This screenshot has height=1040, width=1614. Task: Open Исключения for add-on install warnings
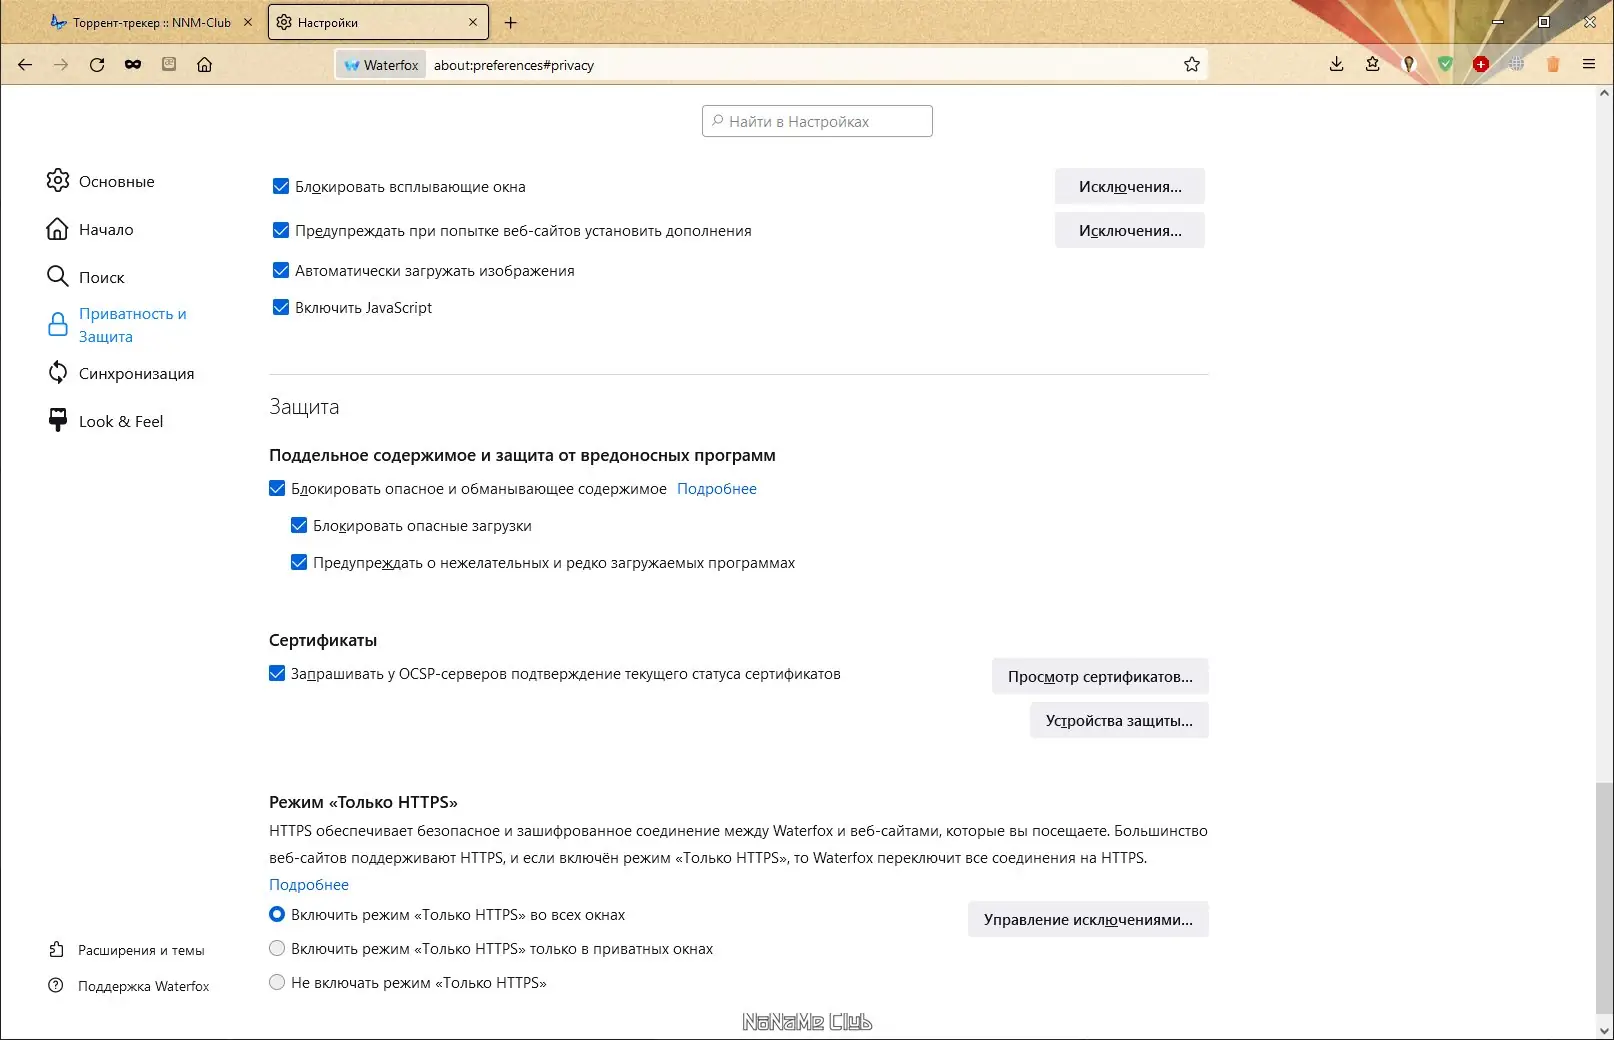[x=1130, y=230]
